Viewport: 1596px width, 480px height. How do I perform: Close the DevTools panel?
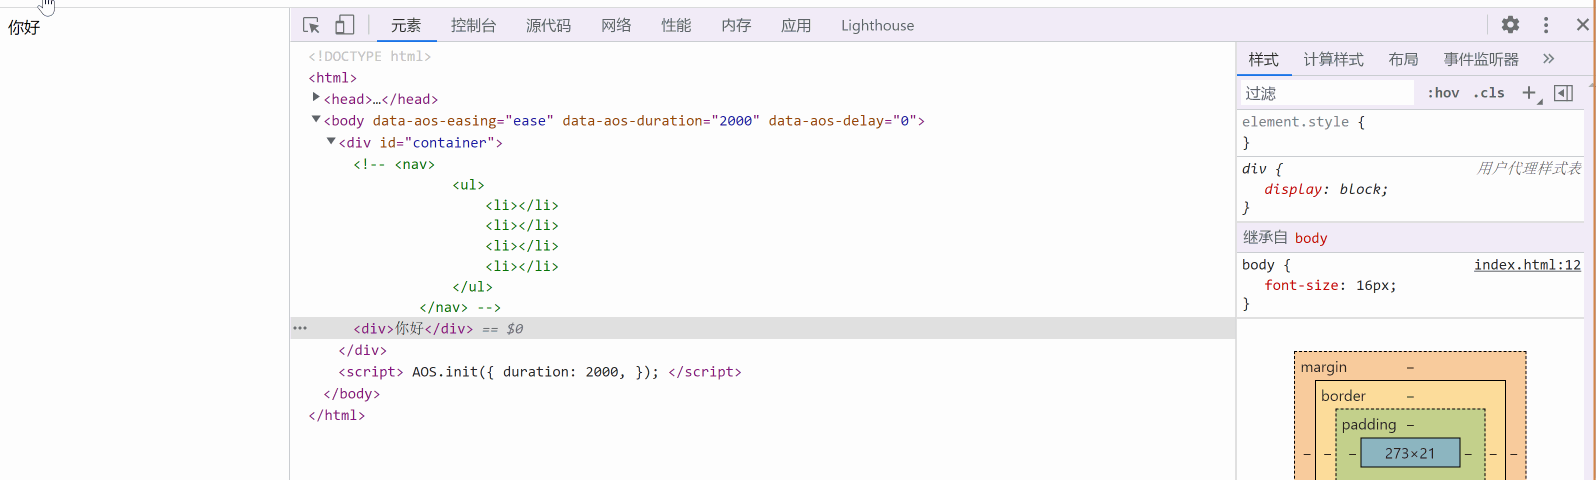click(x=1583, y=25)
